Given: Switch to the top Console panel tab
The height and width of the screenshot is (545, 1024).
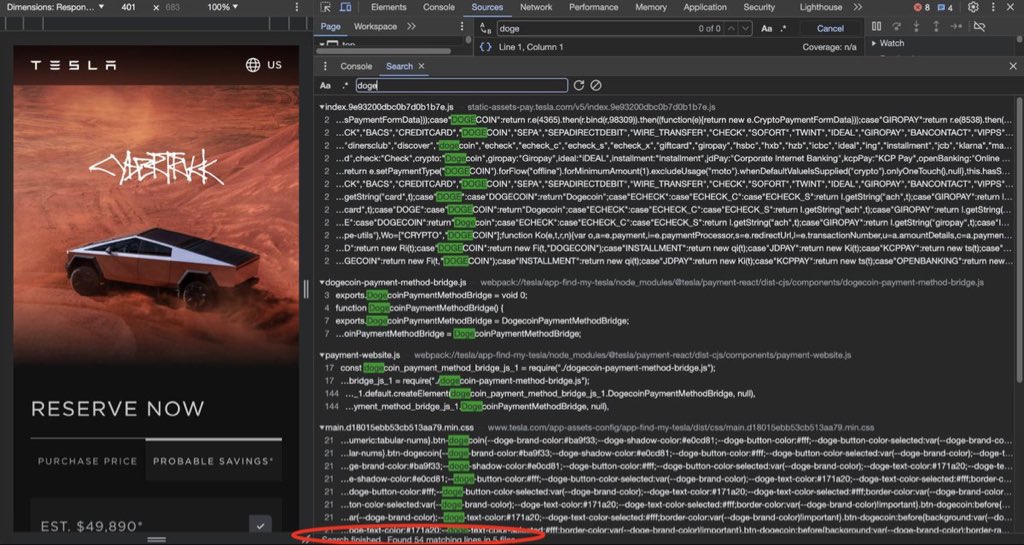Looking at the screenshot, I should pyautogui.click(x=439, y=7).
